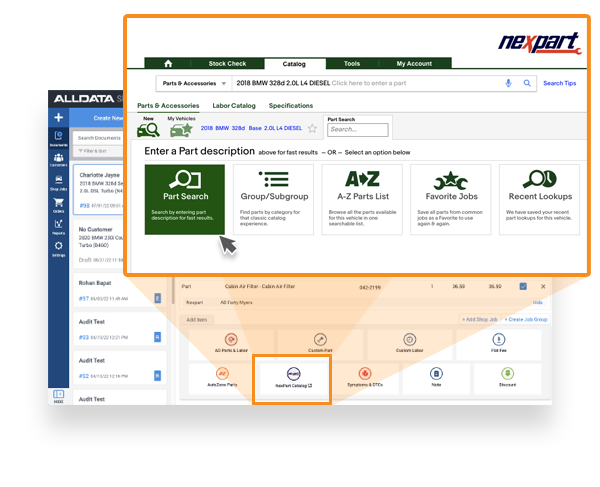Open Settings gear in ALLDATA sidebar
Screen dimensions: 600x487
[x=59, y=249]
